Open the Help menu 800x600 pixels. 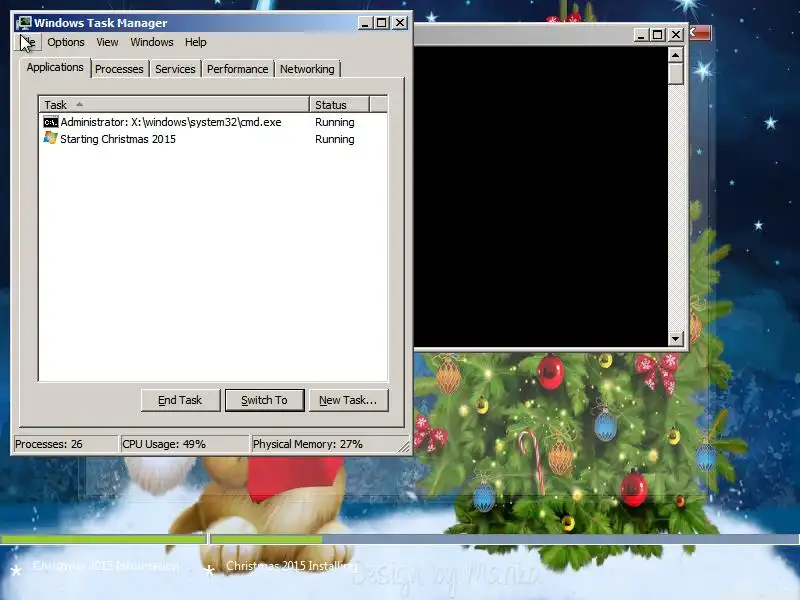pyautogui.click(x=195, y=42)
